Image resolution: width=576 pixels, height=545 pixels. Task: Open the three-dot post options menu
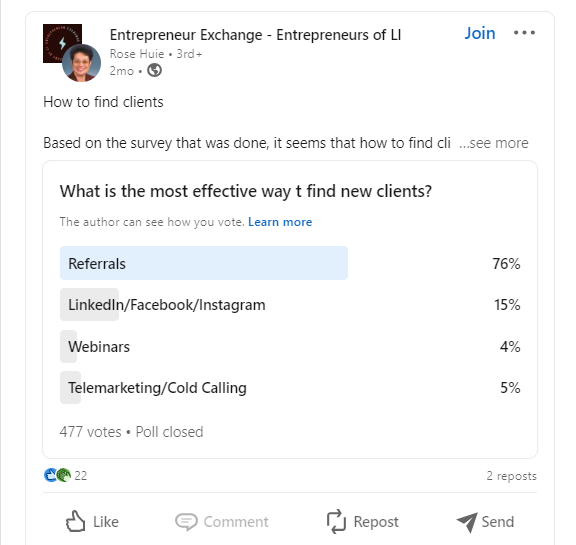(524, 33)
